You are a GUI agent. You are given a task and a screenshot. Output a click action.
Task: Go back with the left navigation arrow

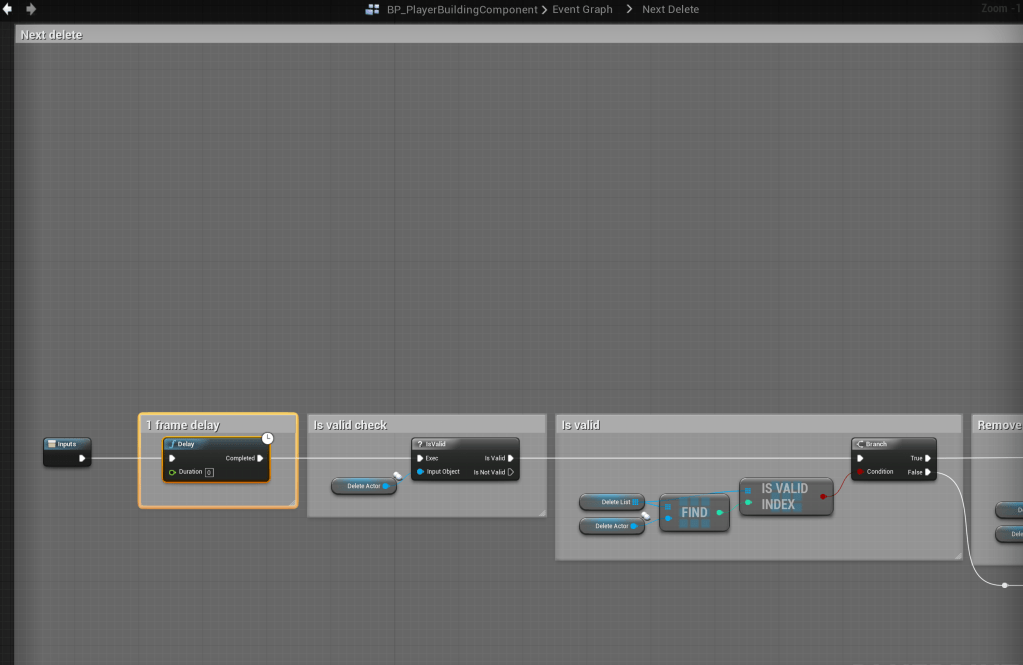[7, 9]
